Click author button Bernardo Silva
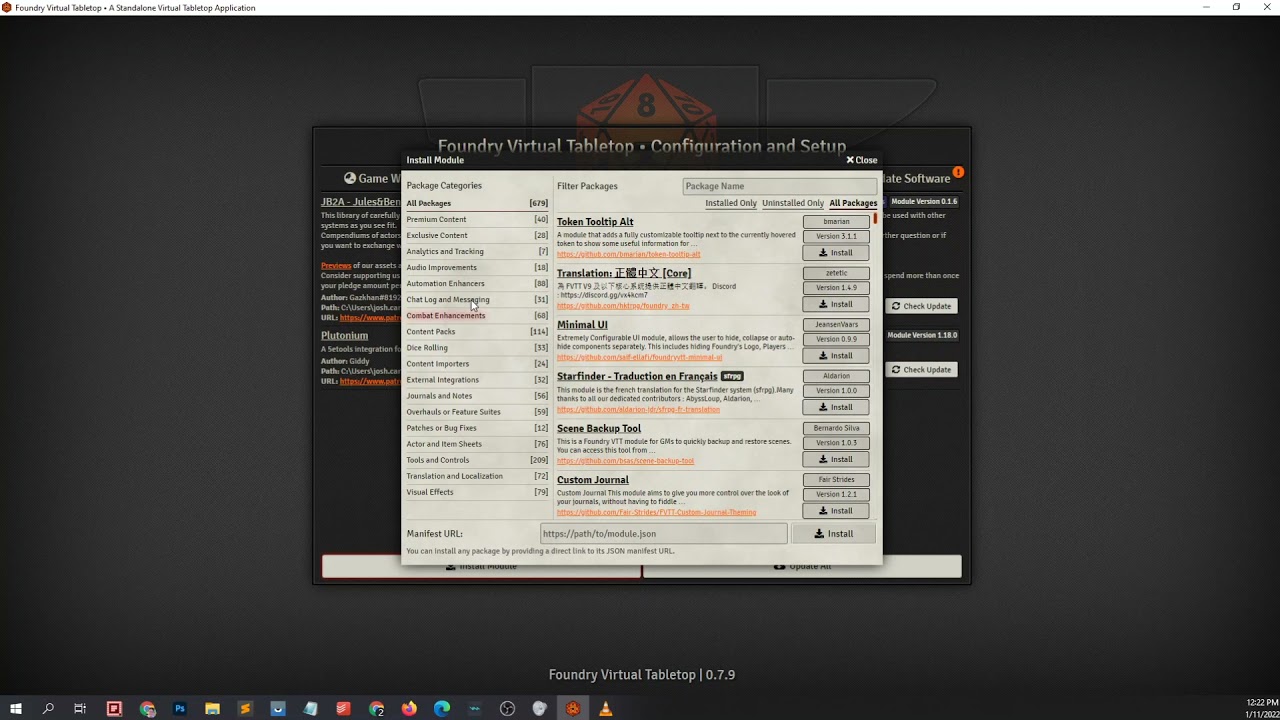The image size is (1280, 720). click(x=836, y=428)
